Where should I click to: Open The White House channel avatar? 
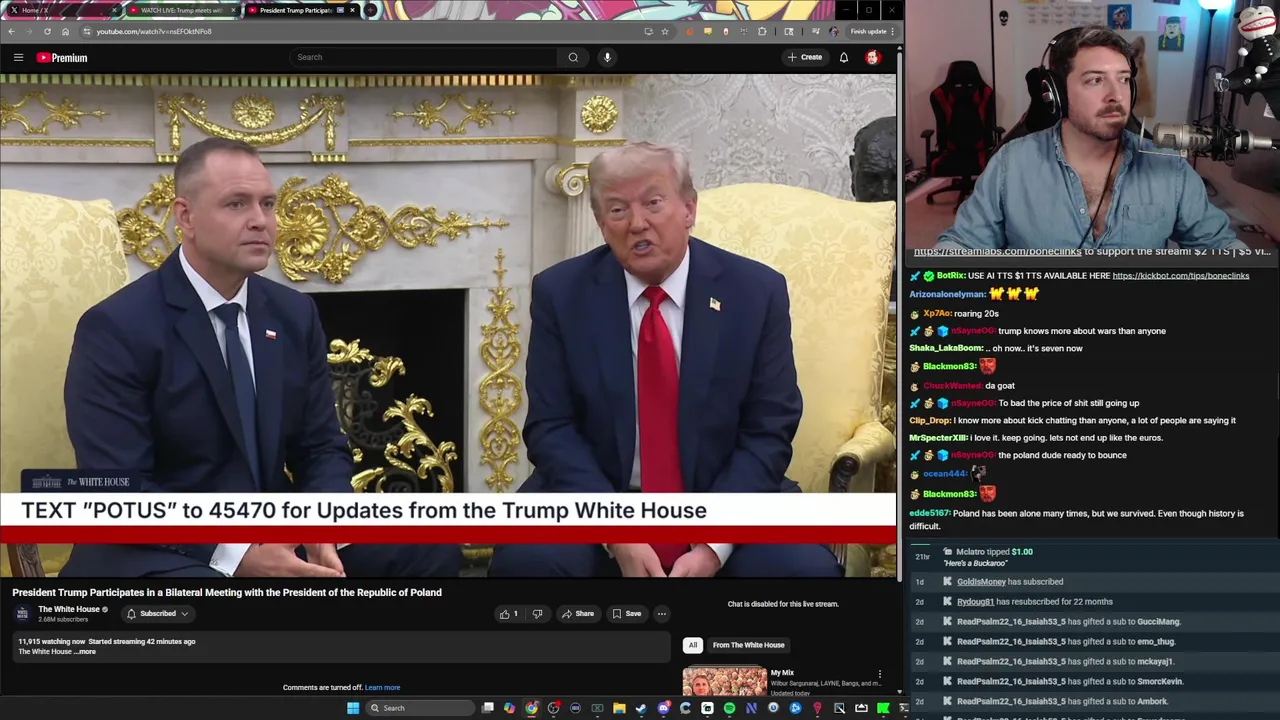click(22, 613)
